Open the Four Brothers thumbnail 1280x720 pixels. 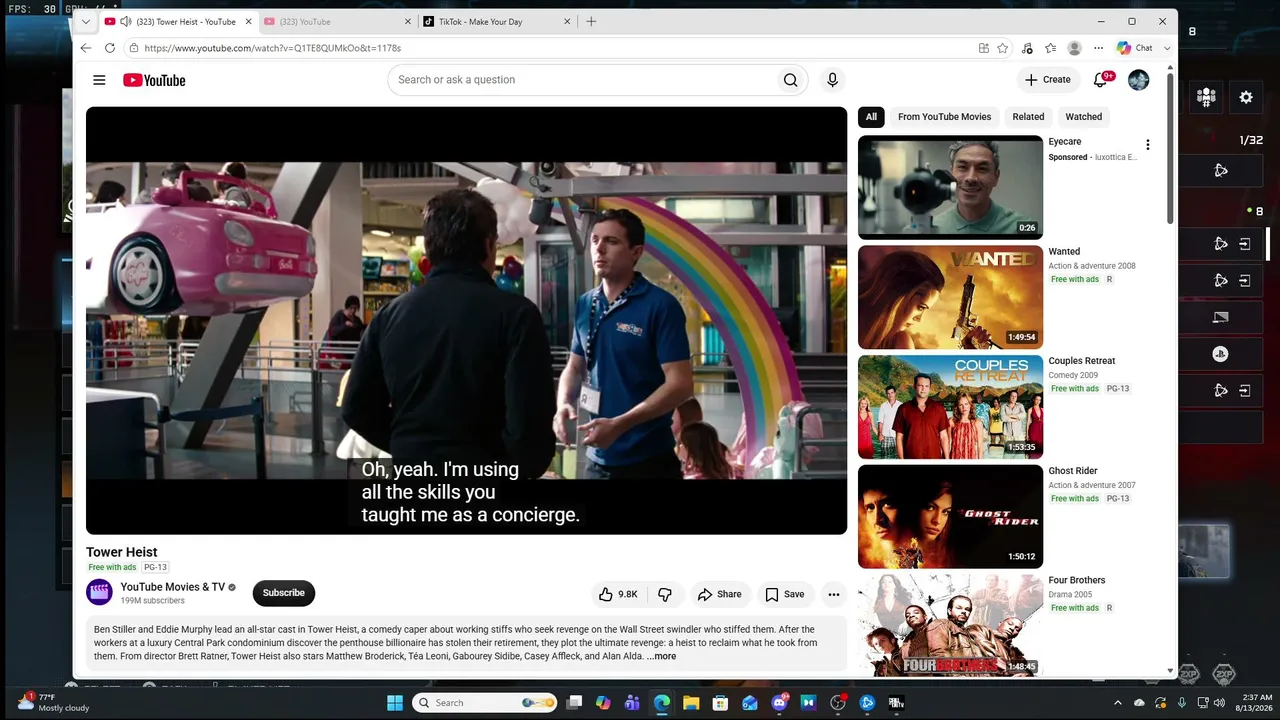point(950,625)
